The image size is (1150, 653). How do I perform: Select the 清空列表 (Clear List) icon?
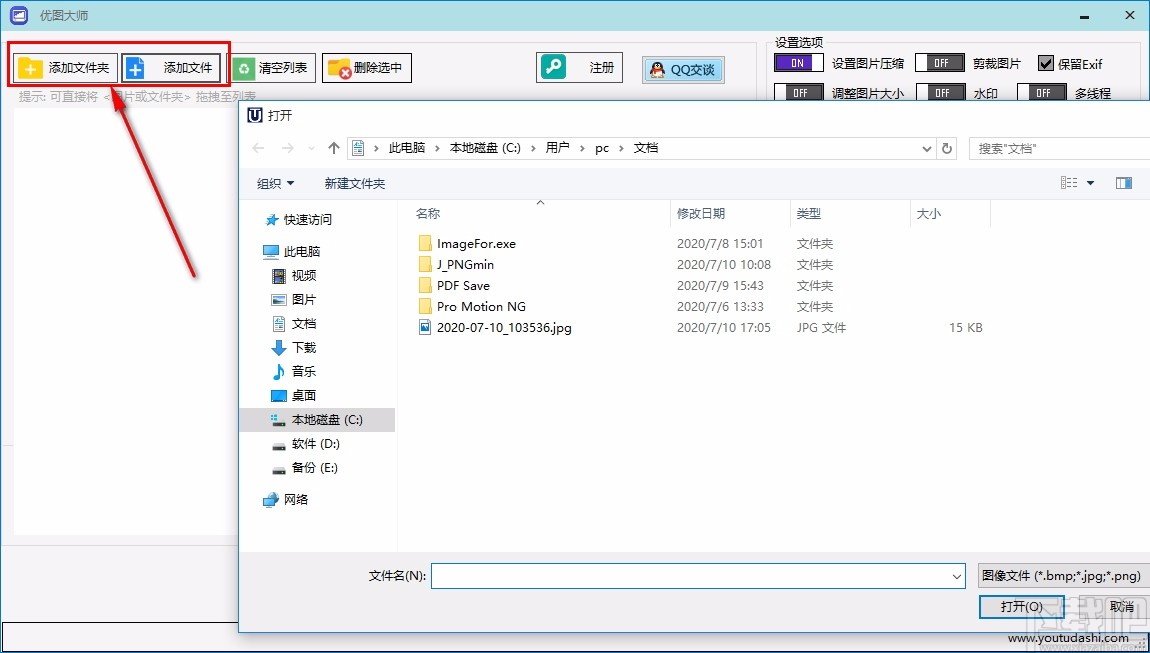246,66
